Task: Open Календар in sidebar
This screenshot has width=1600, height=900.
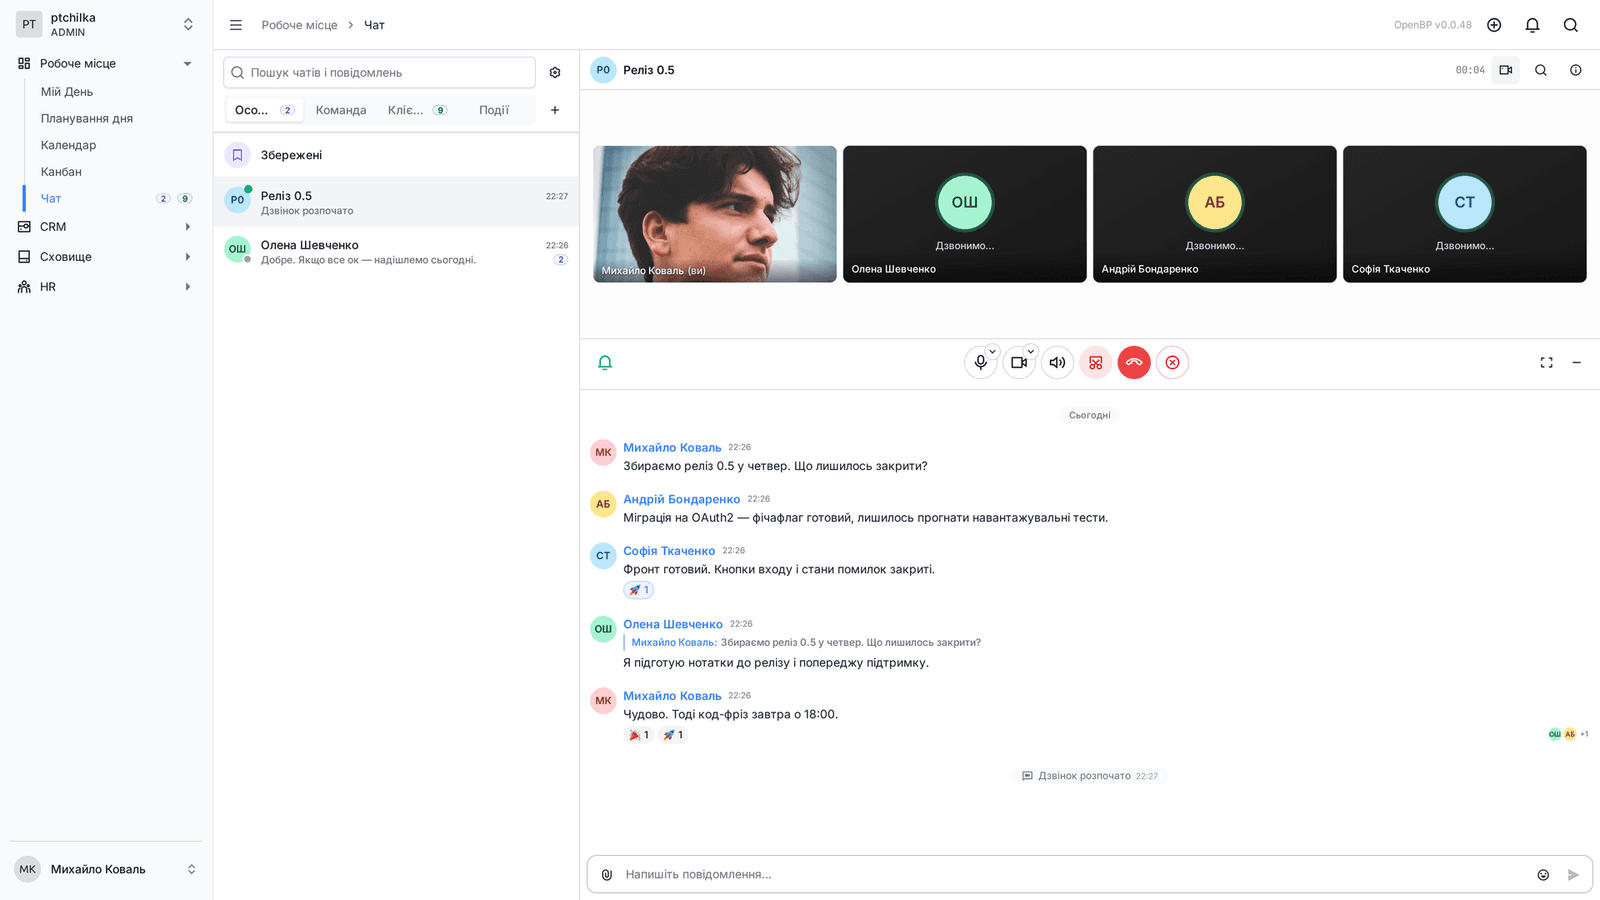Action: [x=68, y=145]
